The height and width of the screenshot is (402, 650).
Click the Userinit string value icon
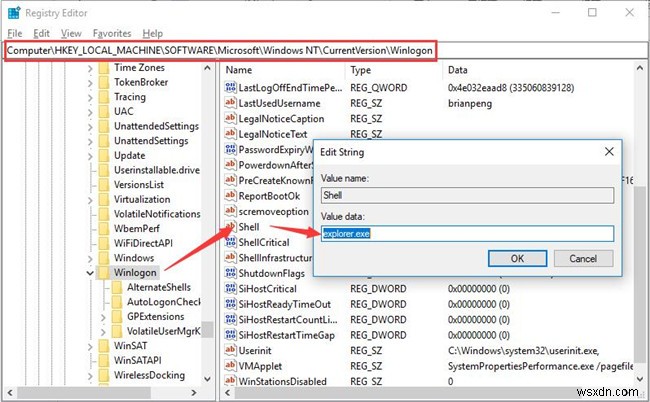230,351
